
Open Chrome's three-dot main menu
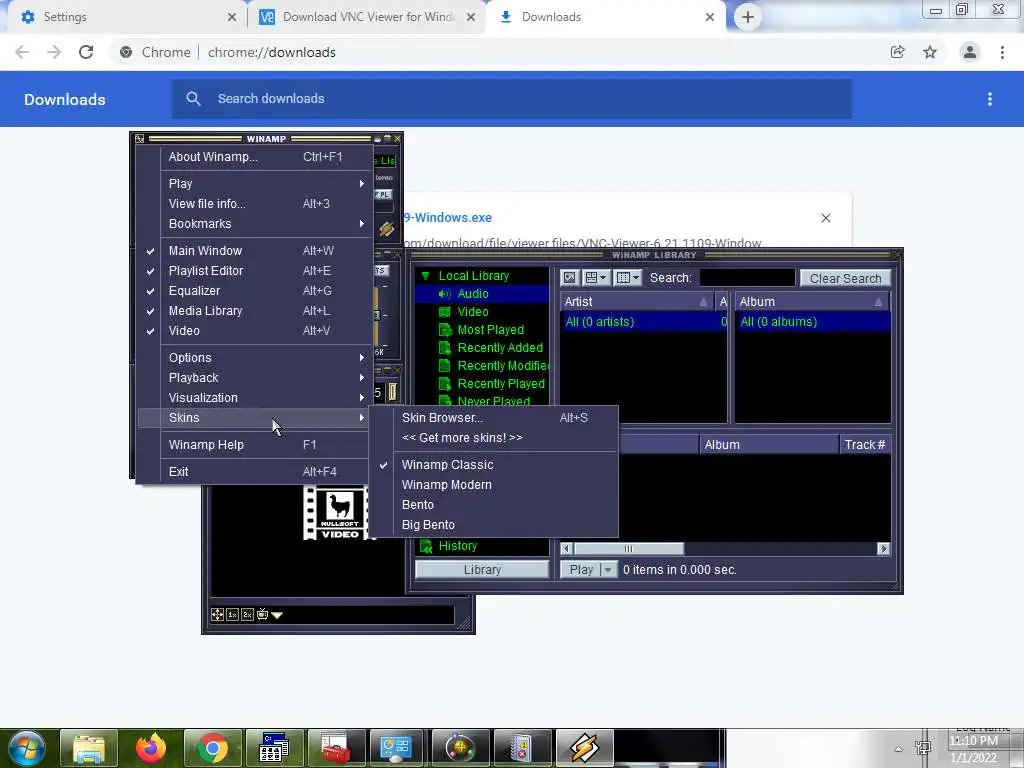1002,52
